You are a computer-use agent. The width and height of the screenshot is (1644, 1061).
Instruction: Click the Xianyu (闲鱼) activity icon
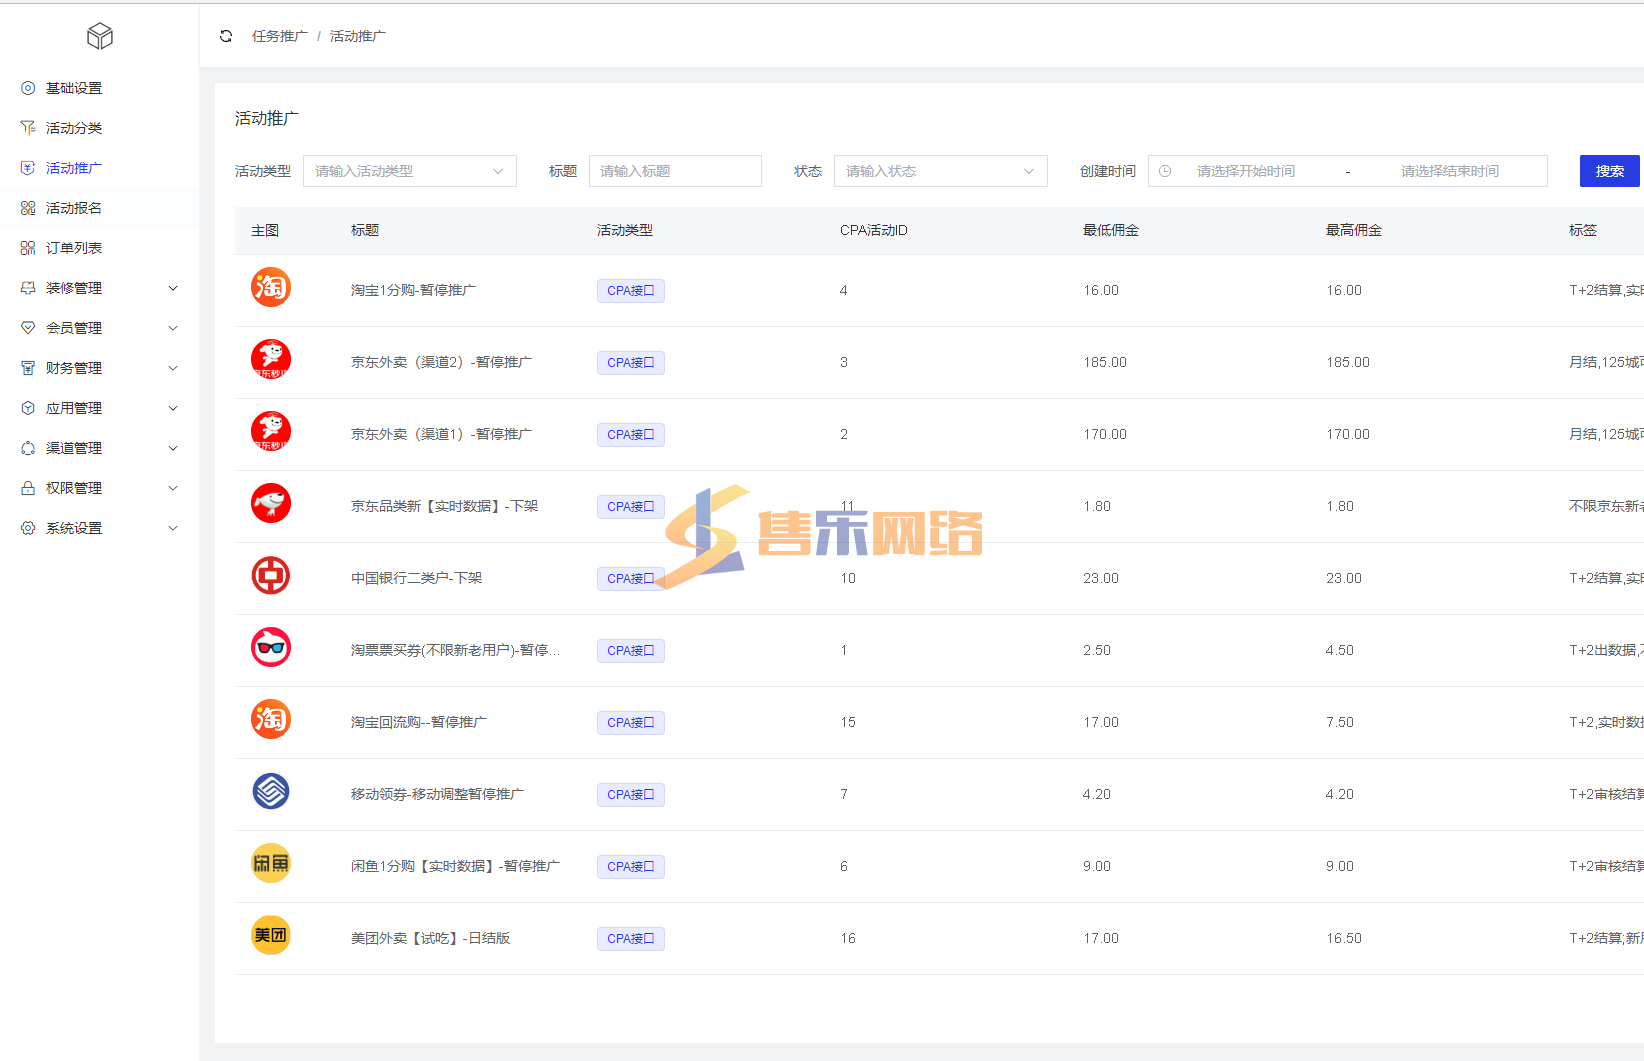(270, 864)
